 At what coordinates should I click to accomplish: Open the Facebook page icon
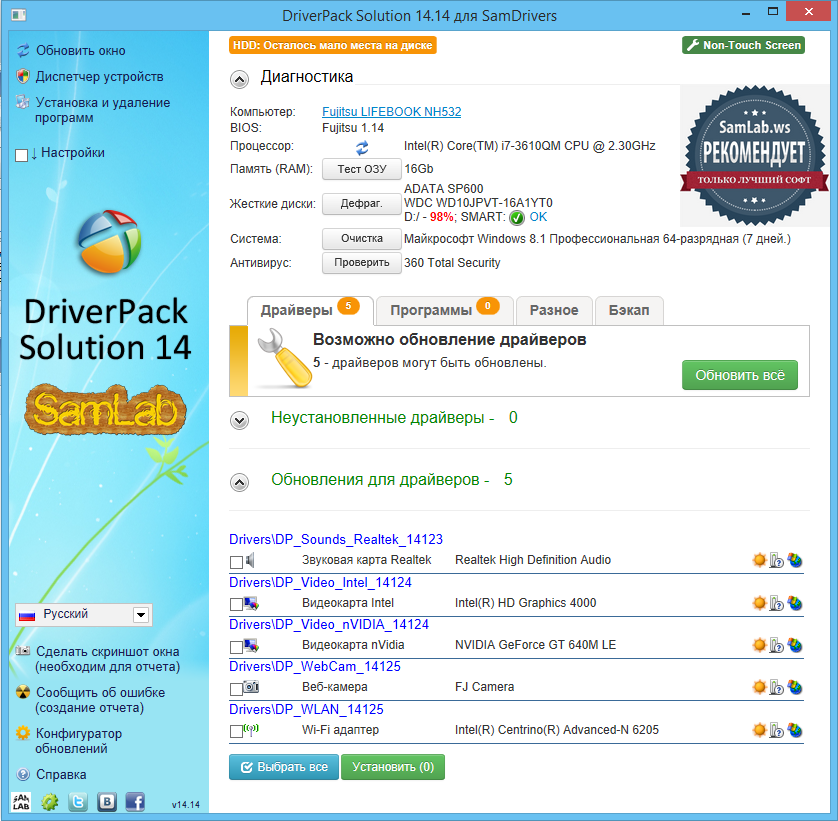pyautogui.click(x=135, y=802)
